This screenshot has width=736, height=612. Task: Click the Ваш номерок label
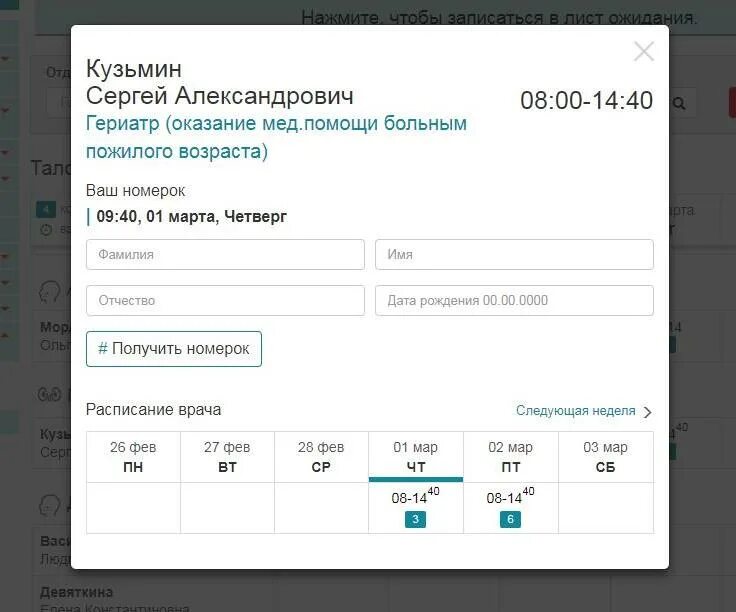(135, 191)
